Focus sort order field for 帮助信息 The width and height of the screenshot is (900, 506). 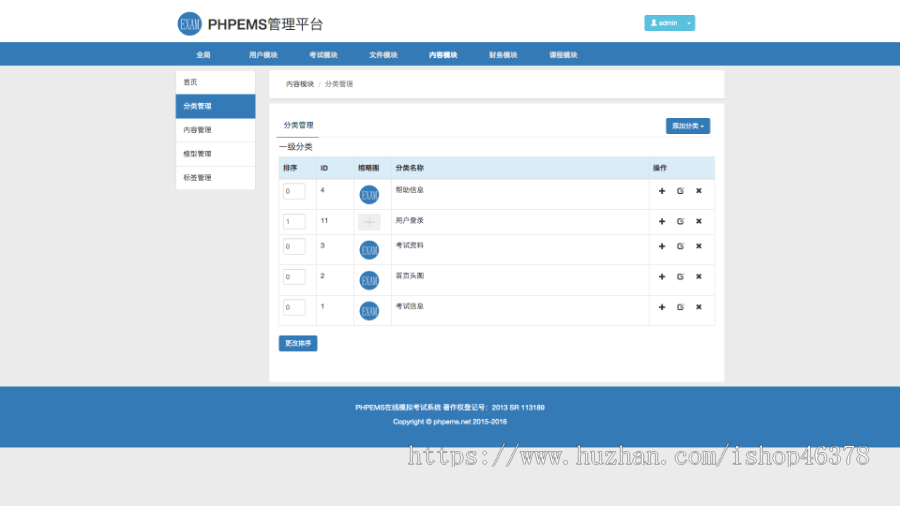pyautogui.click(x=294, y=191)
